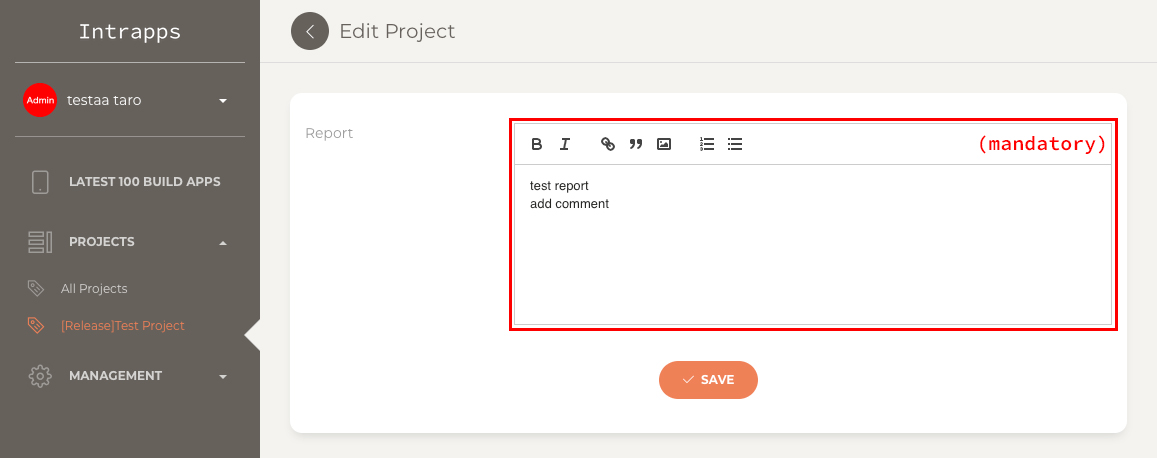The width and height of the screenshot is (1157, 458).
Task: Save the project with the Save button
Action: (x=708, y=380)
